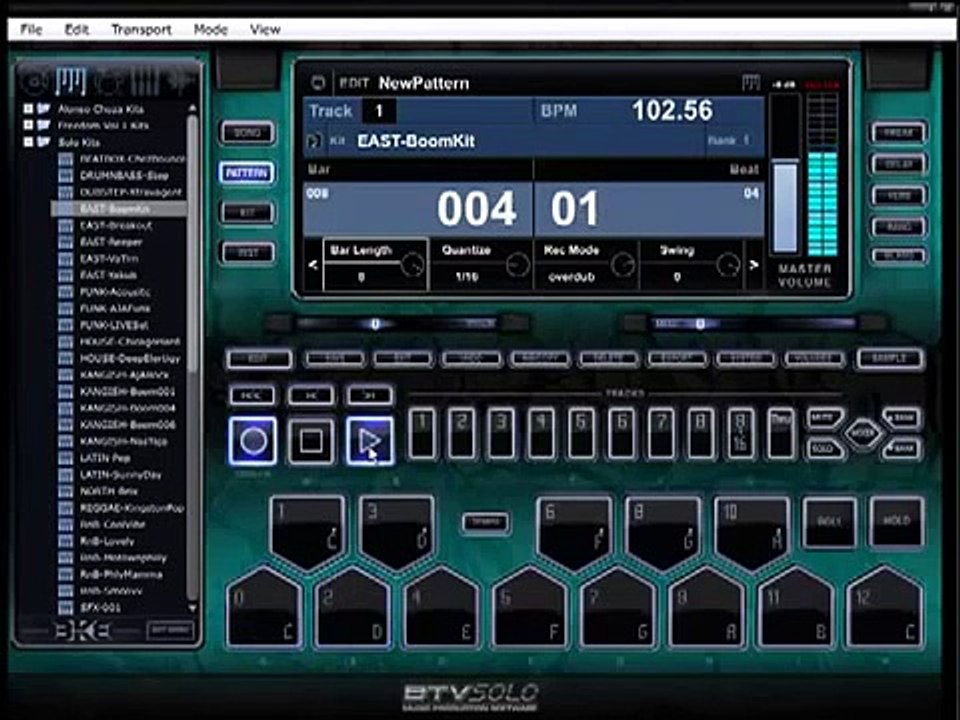Viewport: 960px width, 720px height.
Task: Expand the Freedom Vol 1 Kits folder
Action: click(x=28, y=125)
